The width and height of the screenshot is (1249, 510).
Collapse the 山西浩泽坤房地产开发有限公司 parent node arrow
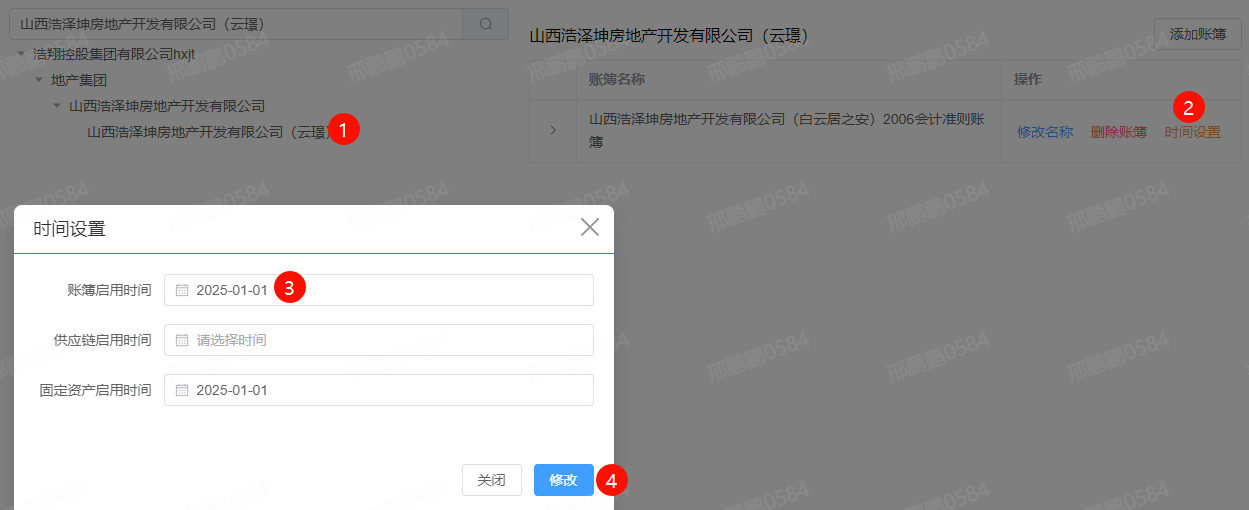(x=57, y=106)
